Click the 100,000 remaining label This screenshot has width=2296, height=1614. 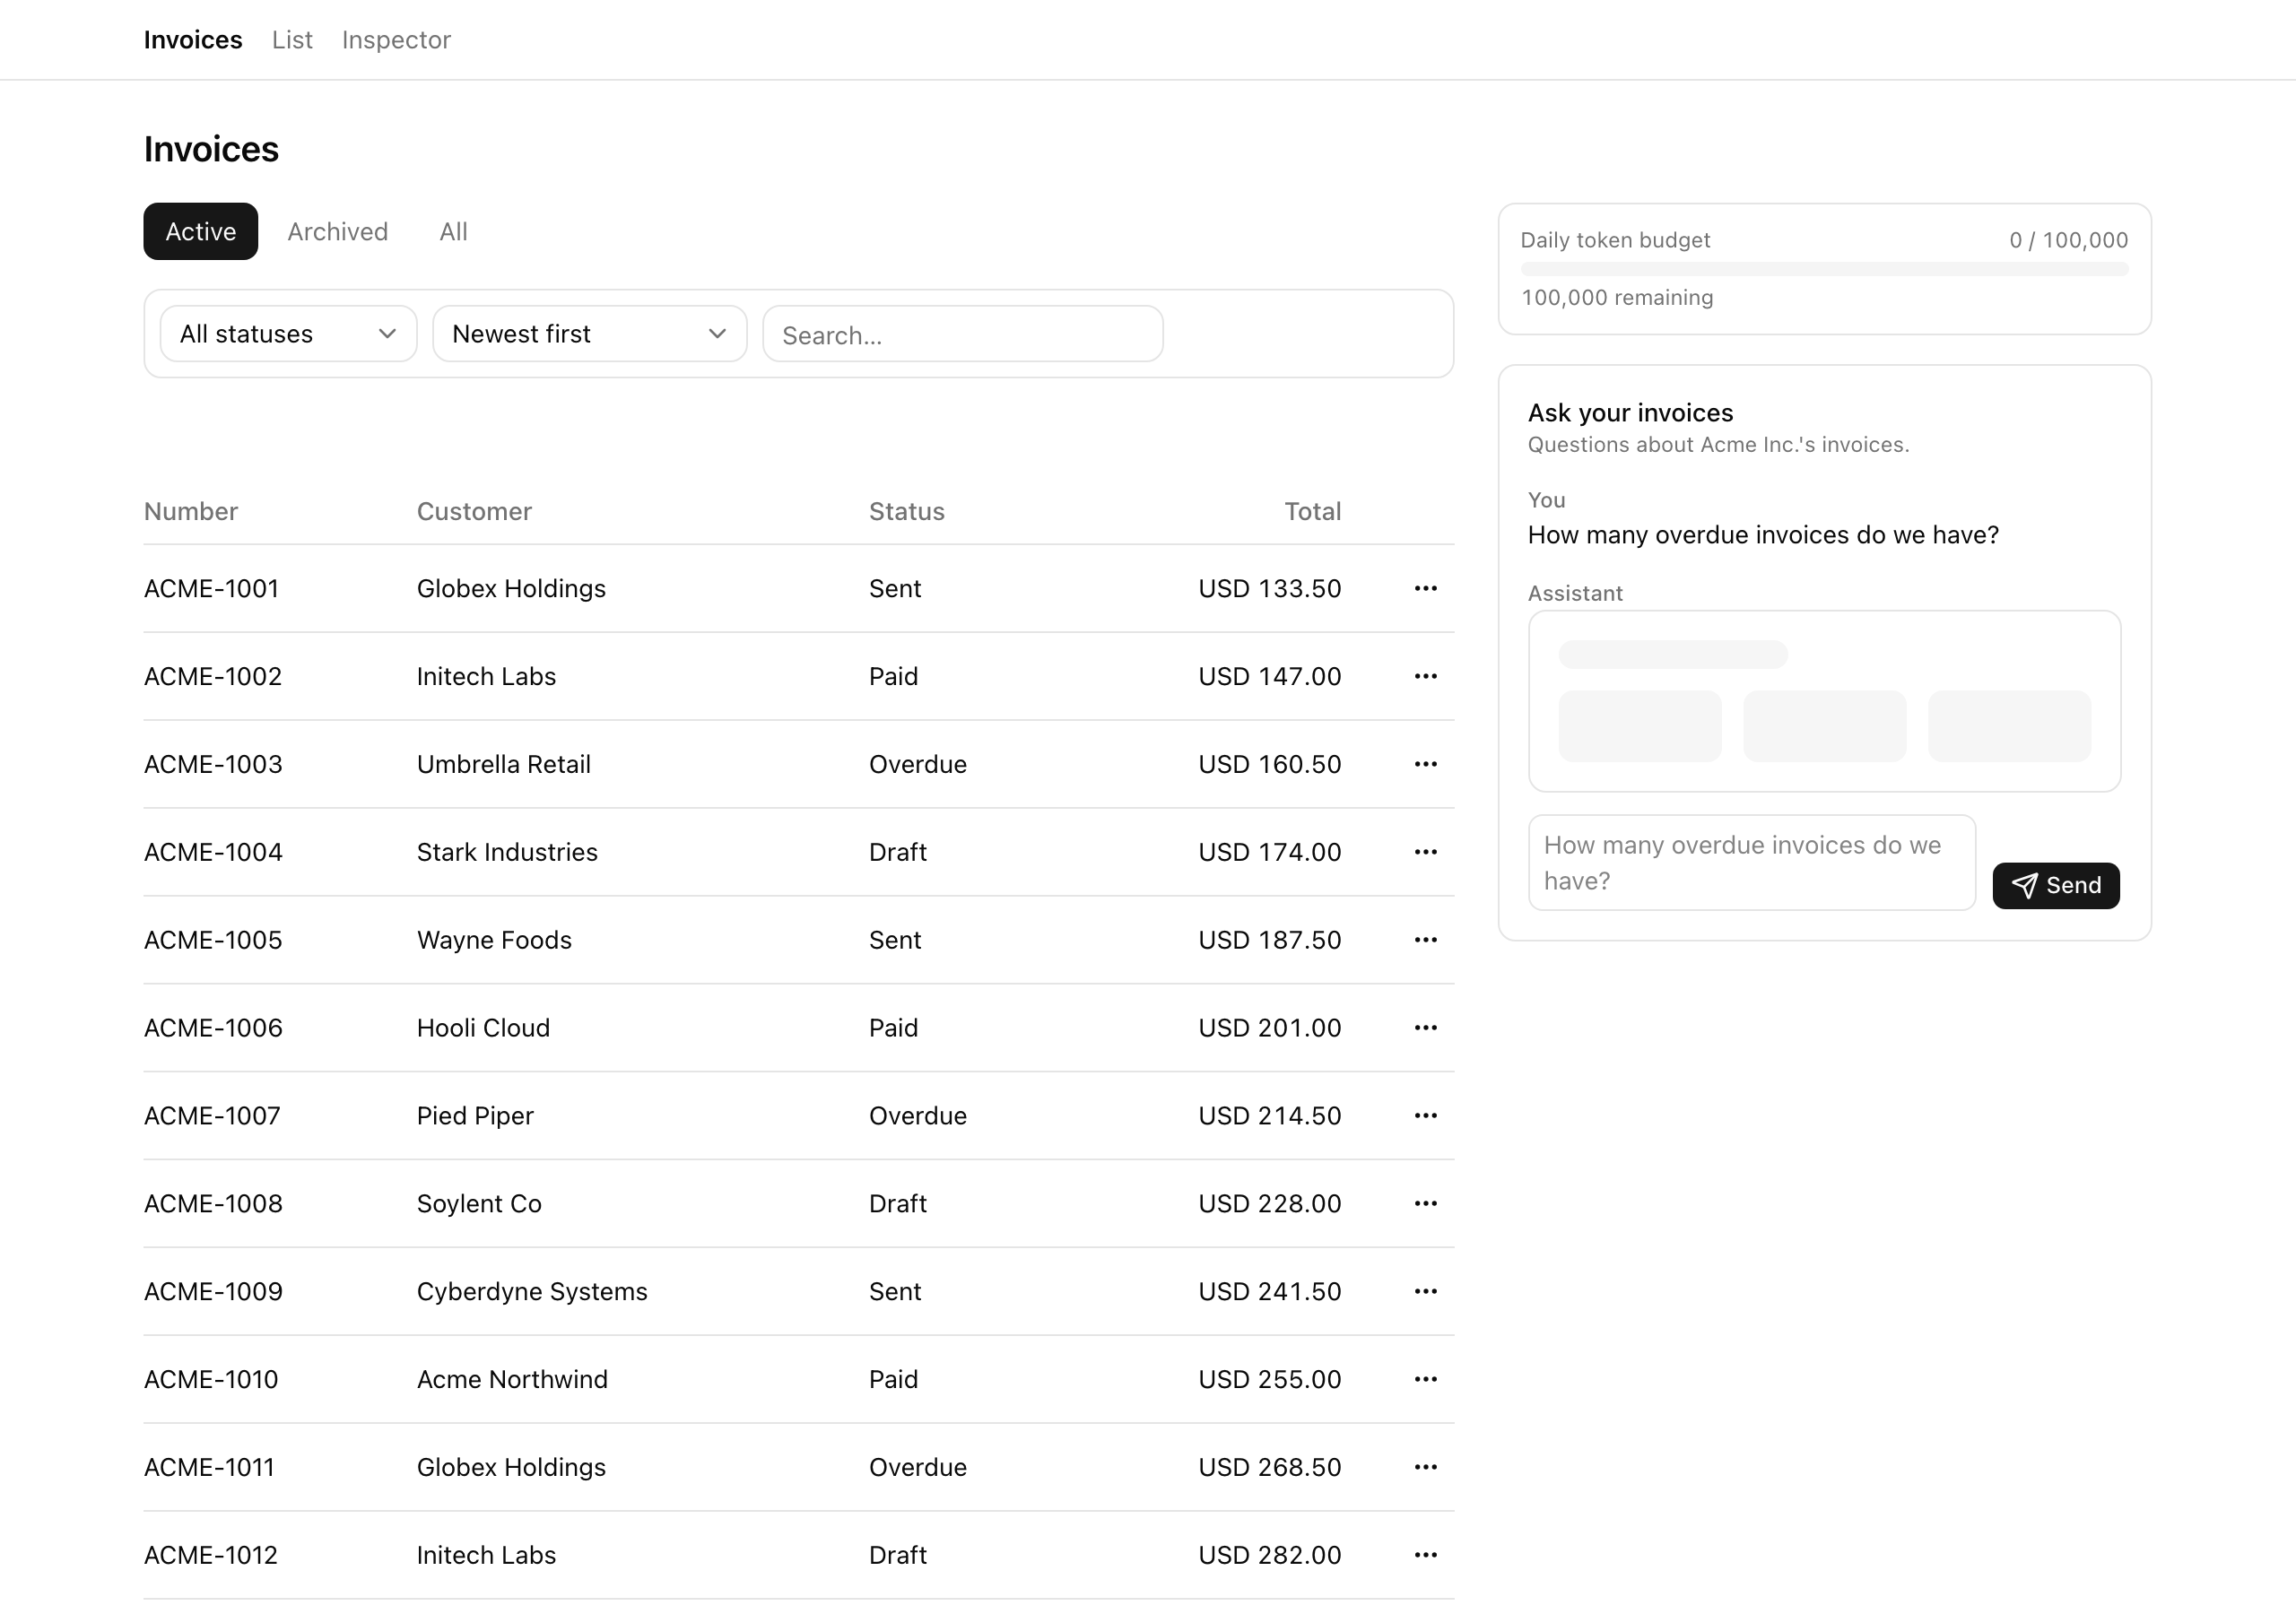click(x=1617, y=298)
